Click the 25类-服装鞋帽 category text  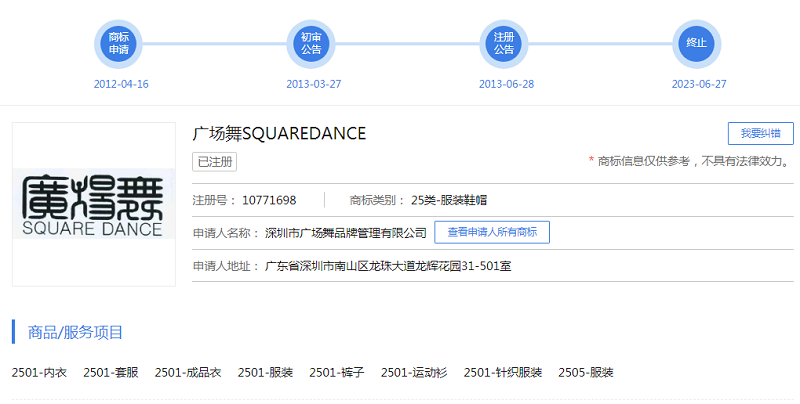[x=449, y=200]
